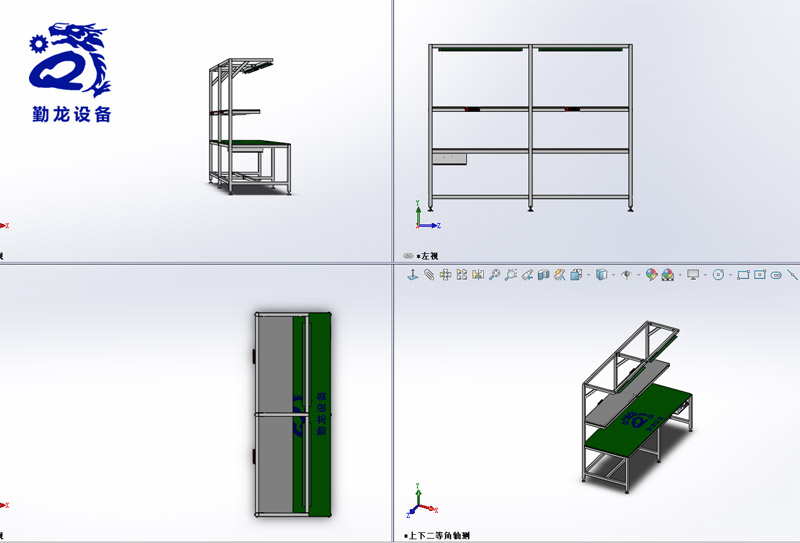Viewport: 800px width, 543px height.
Task: Toggle the chain link icon in view toolbar
Action: tap(777, 274)
